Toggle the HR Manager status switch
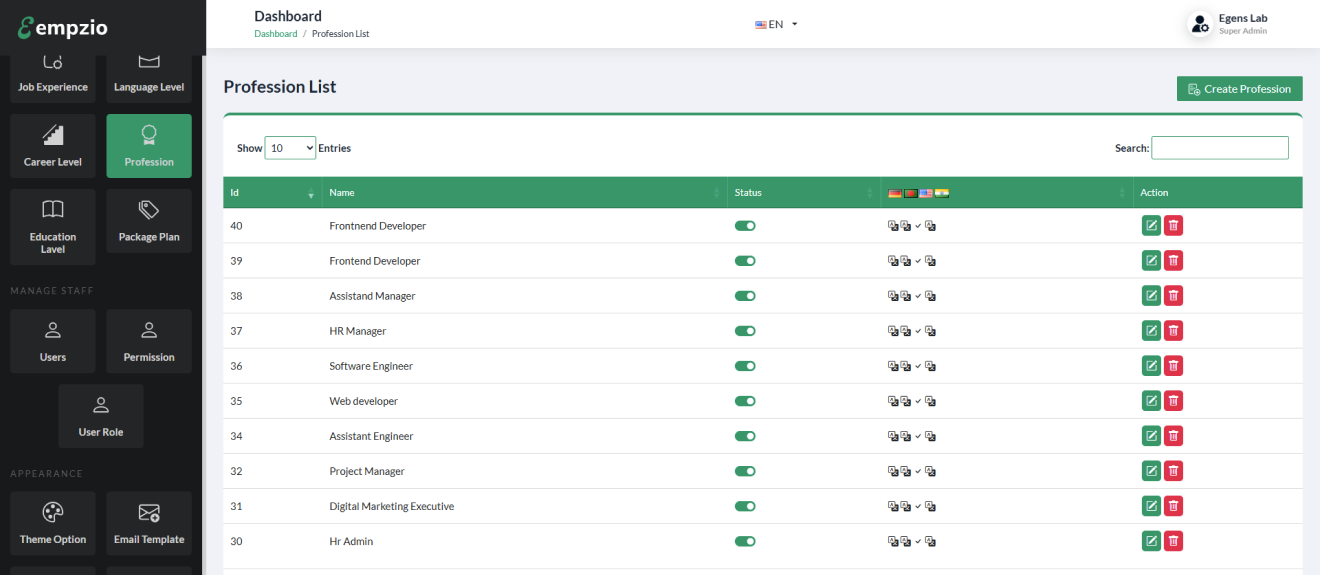Viewport: 1320px width, 575px height. pyautogui.click(x=745, y=331)
